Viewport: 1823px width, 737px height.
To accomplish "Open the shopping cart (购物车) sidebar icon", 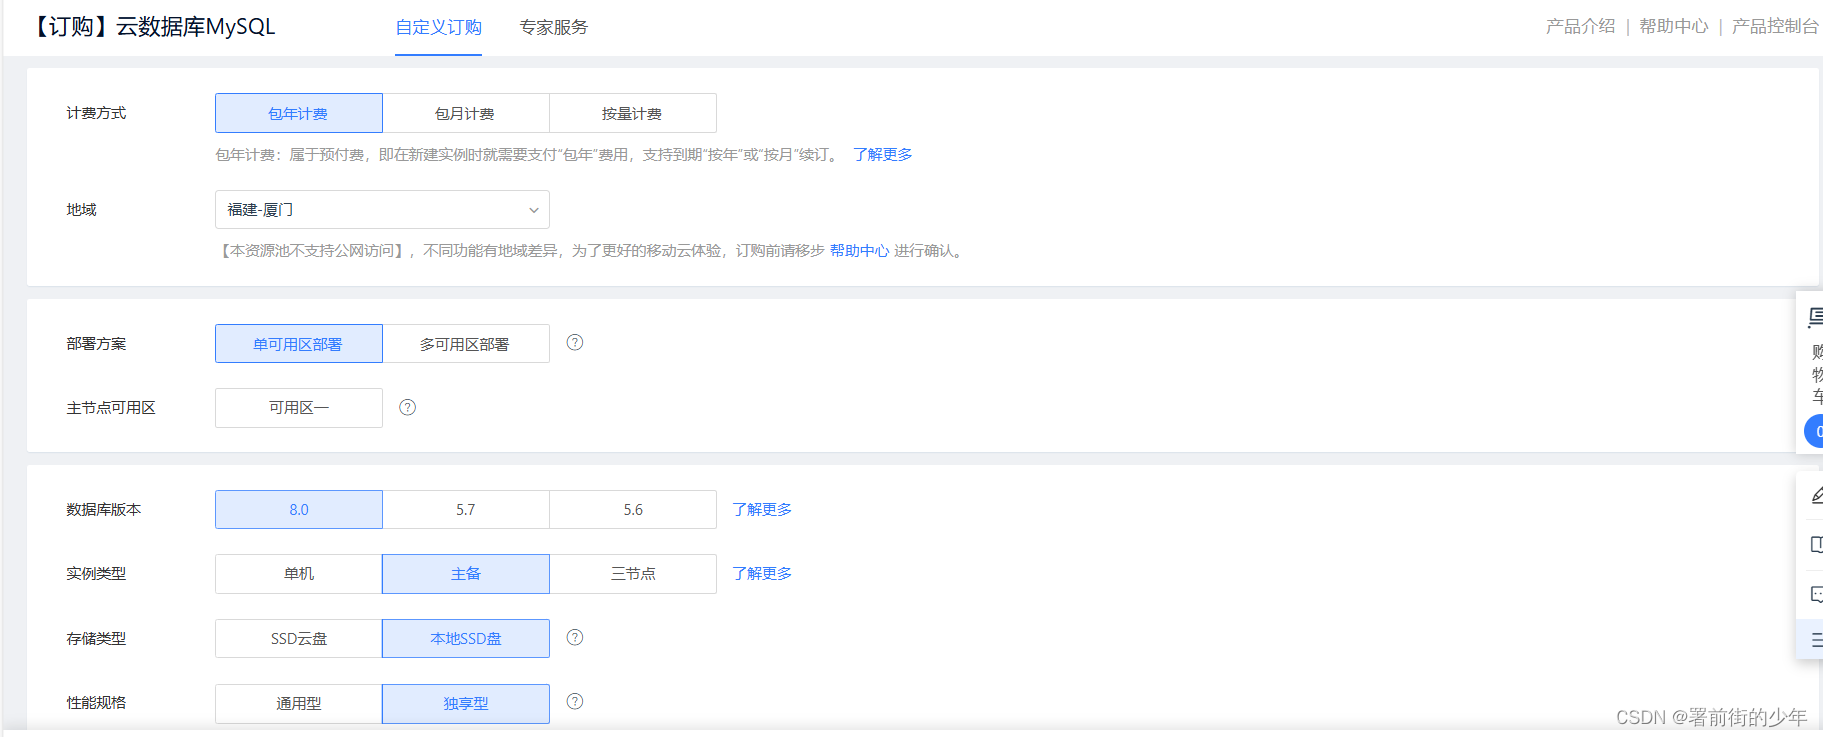I will (1814, 318).
